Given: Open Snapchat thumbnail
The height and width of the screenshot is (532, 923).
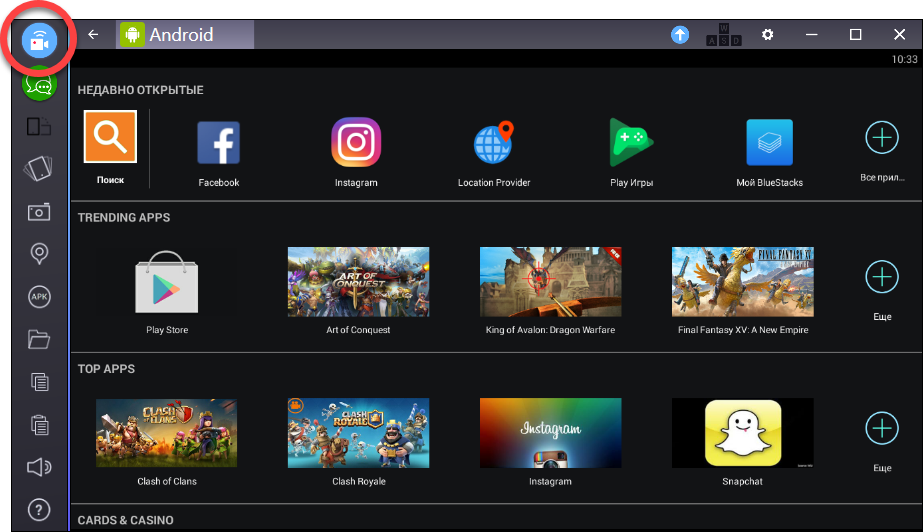Looking at the screenshot, I should pyautogui.click(x=743, y=433).
